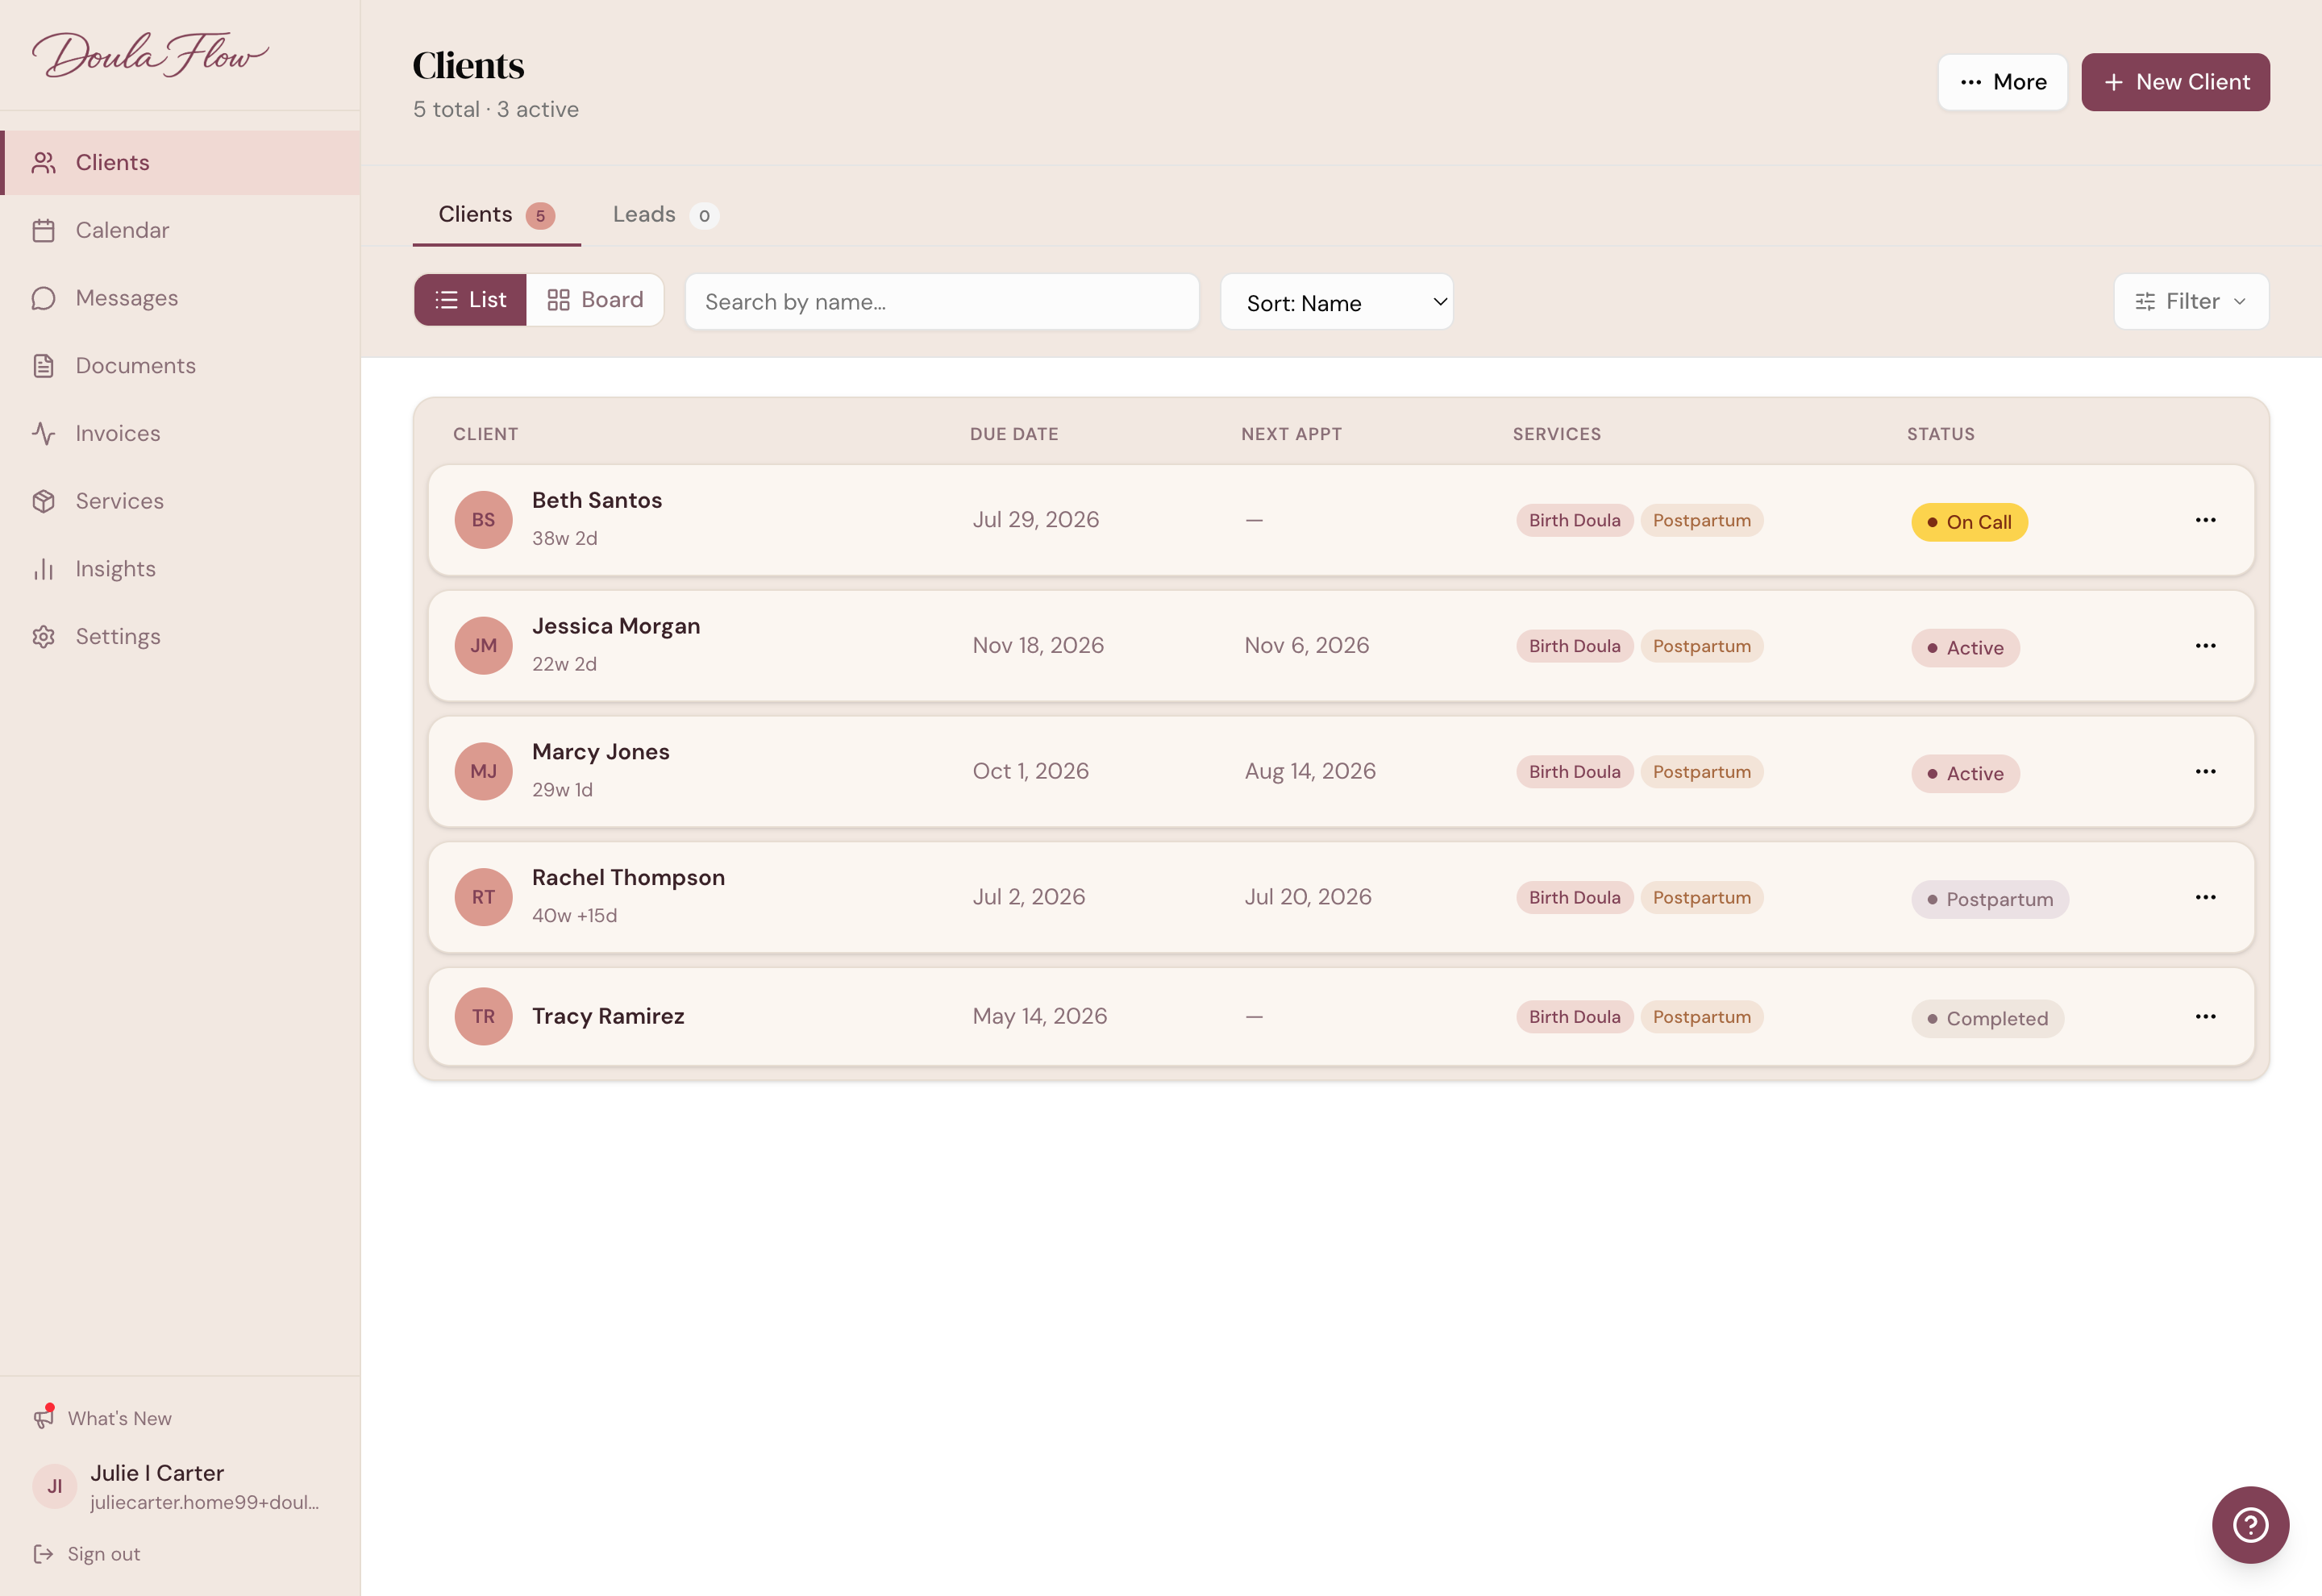The height and width of the screenshot is (1596, 2322).
Task: Open the Services sidebar item
Action: click(180, 501)
